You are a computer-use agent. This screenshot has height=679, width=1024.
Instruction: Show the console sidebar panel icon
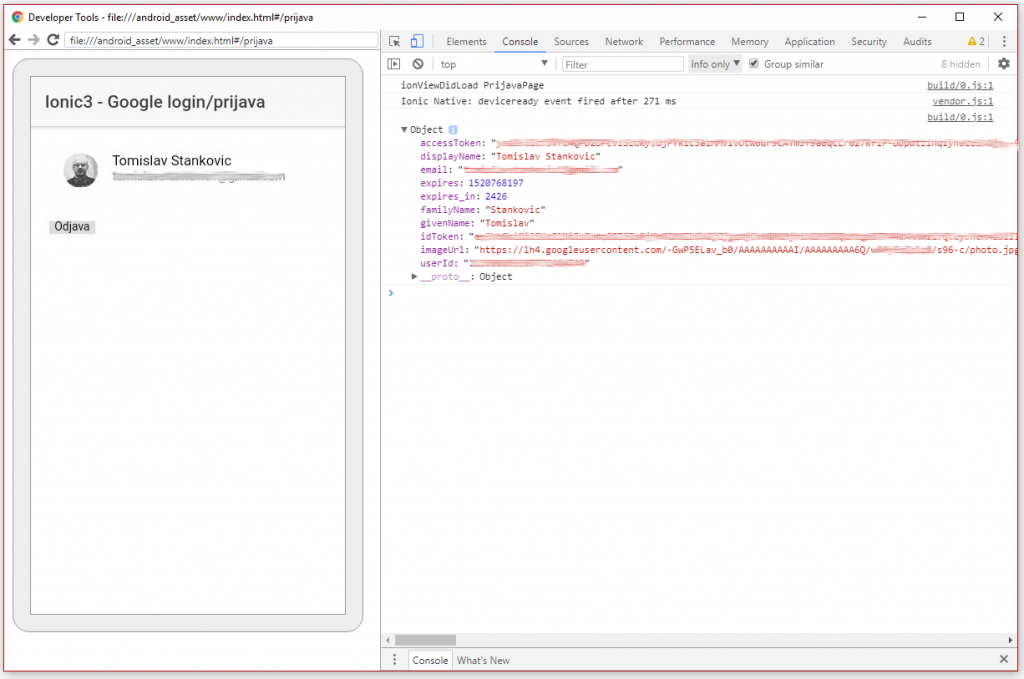pos(395,64)
